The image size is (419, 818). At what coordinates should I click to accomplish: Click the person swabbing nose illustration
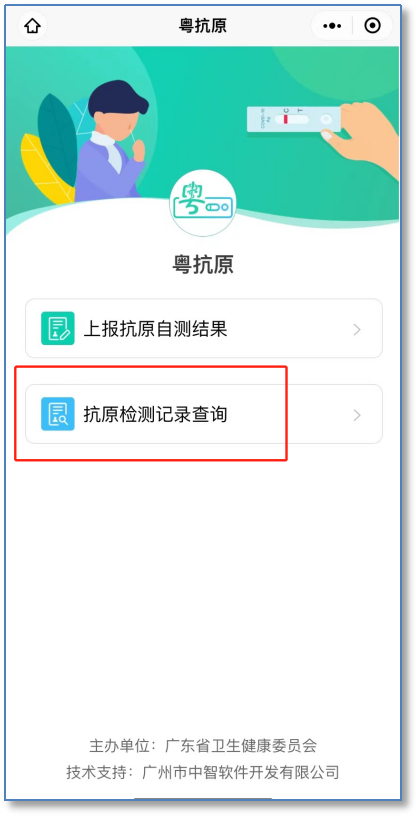[x=114, y=141]
